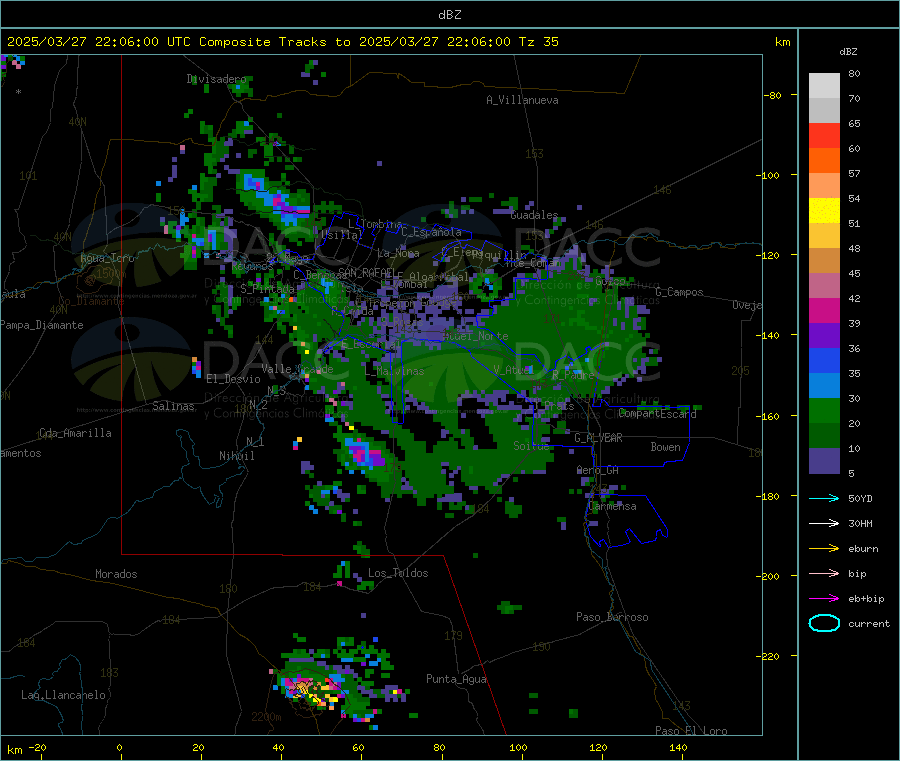Click the cyan 50YD arrow legend icon
This screenshot has height=761, width=900.
click(x=824, y=498)
